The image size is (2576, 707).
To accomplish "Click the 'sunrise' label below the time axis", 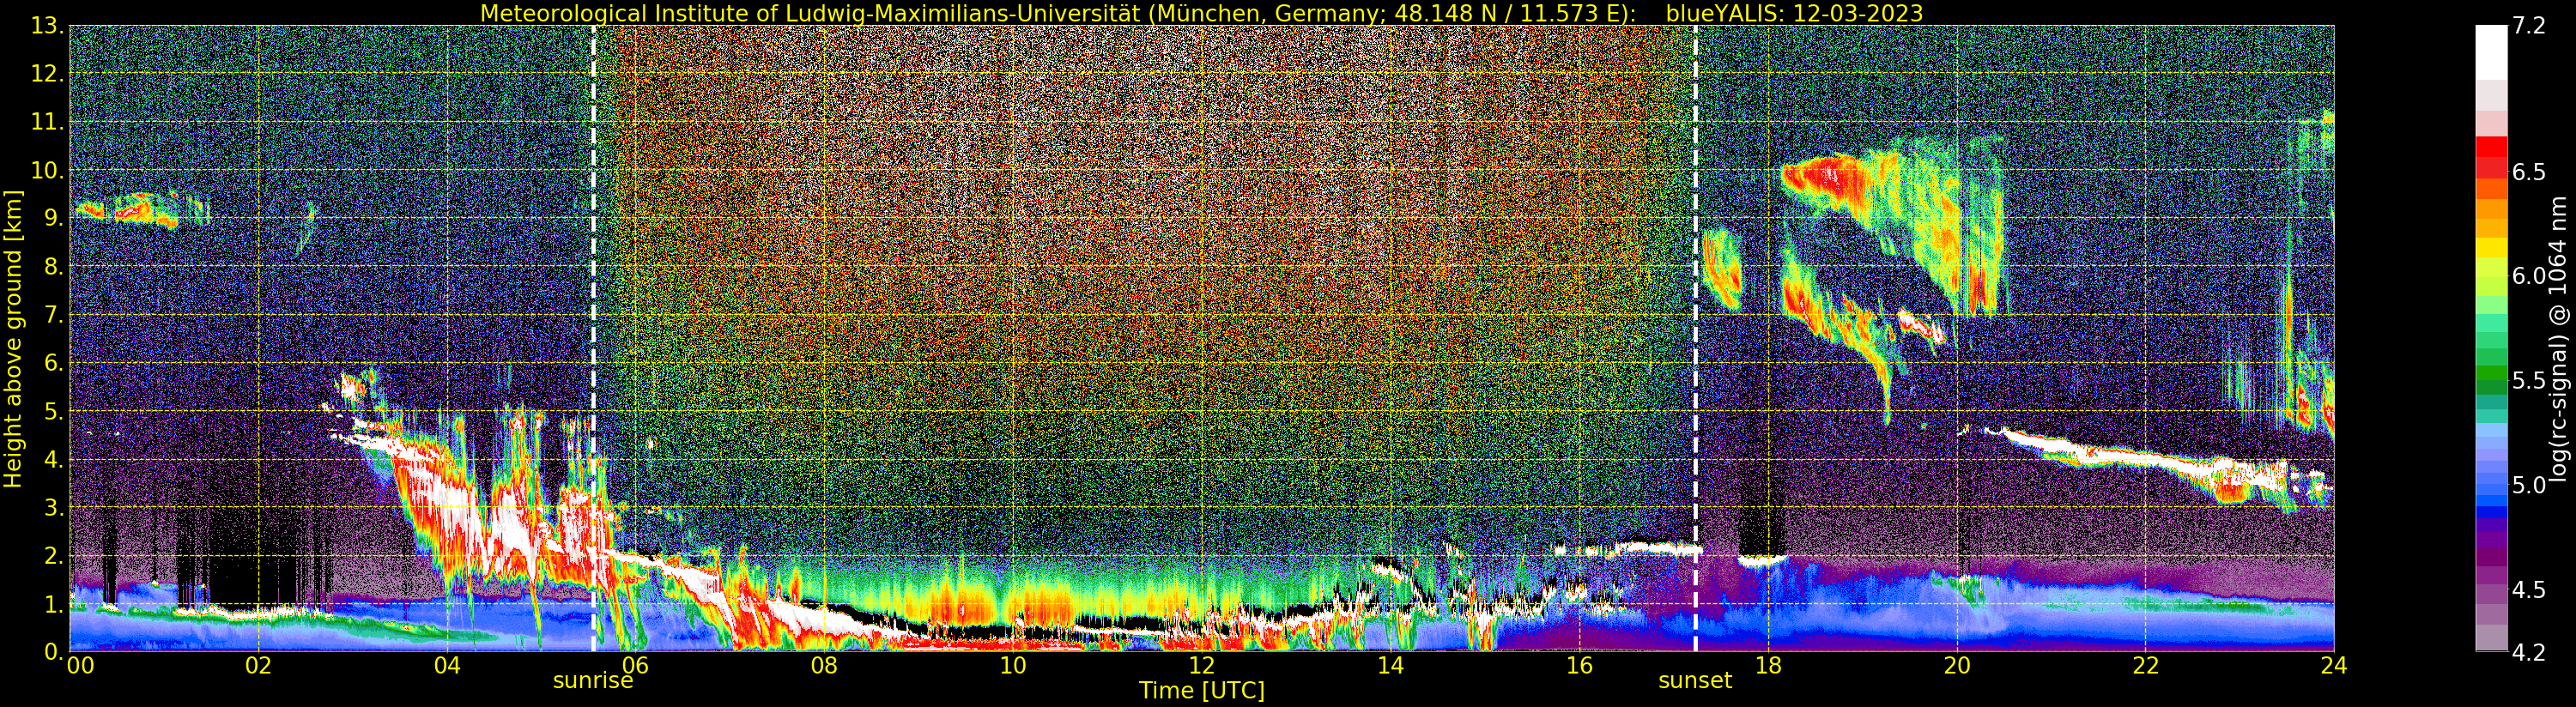I will point(593,681).
